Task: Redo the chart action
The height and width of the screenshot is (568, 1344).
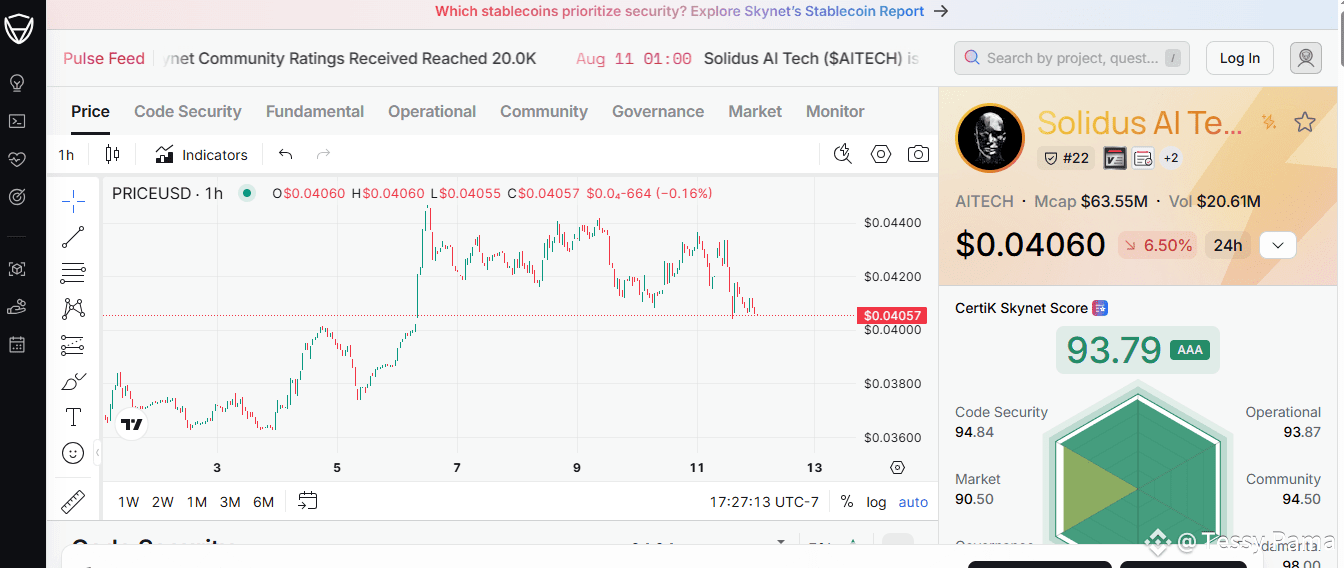Action: click(323, 154)
